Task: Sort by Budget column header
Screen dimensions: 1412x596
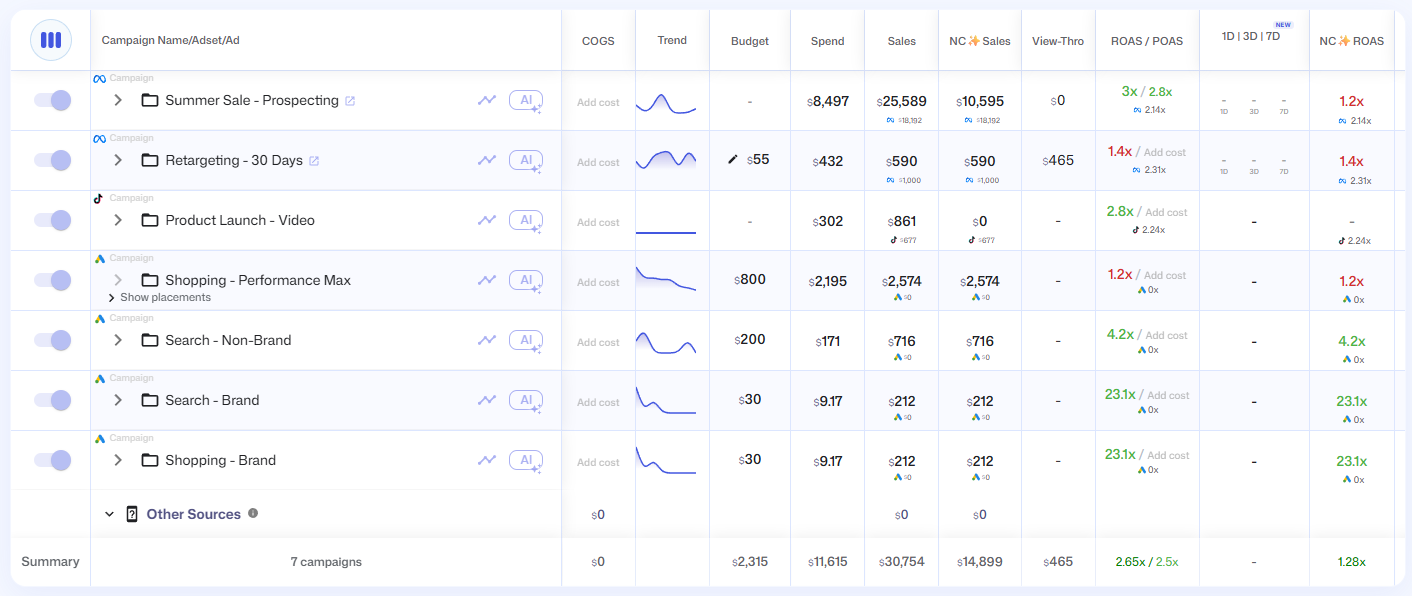Action: pos(750,41)
